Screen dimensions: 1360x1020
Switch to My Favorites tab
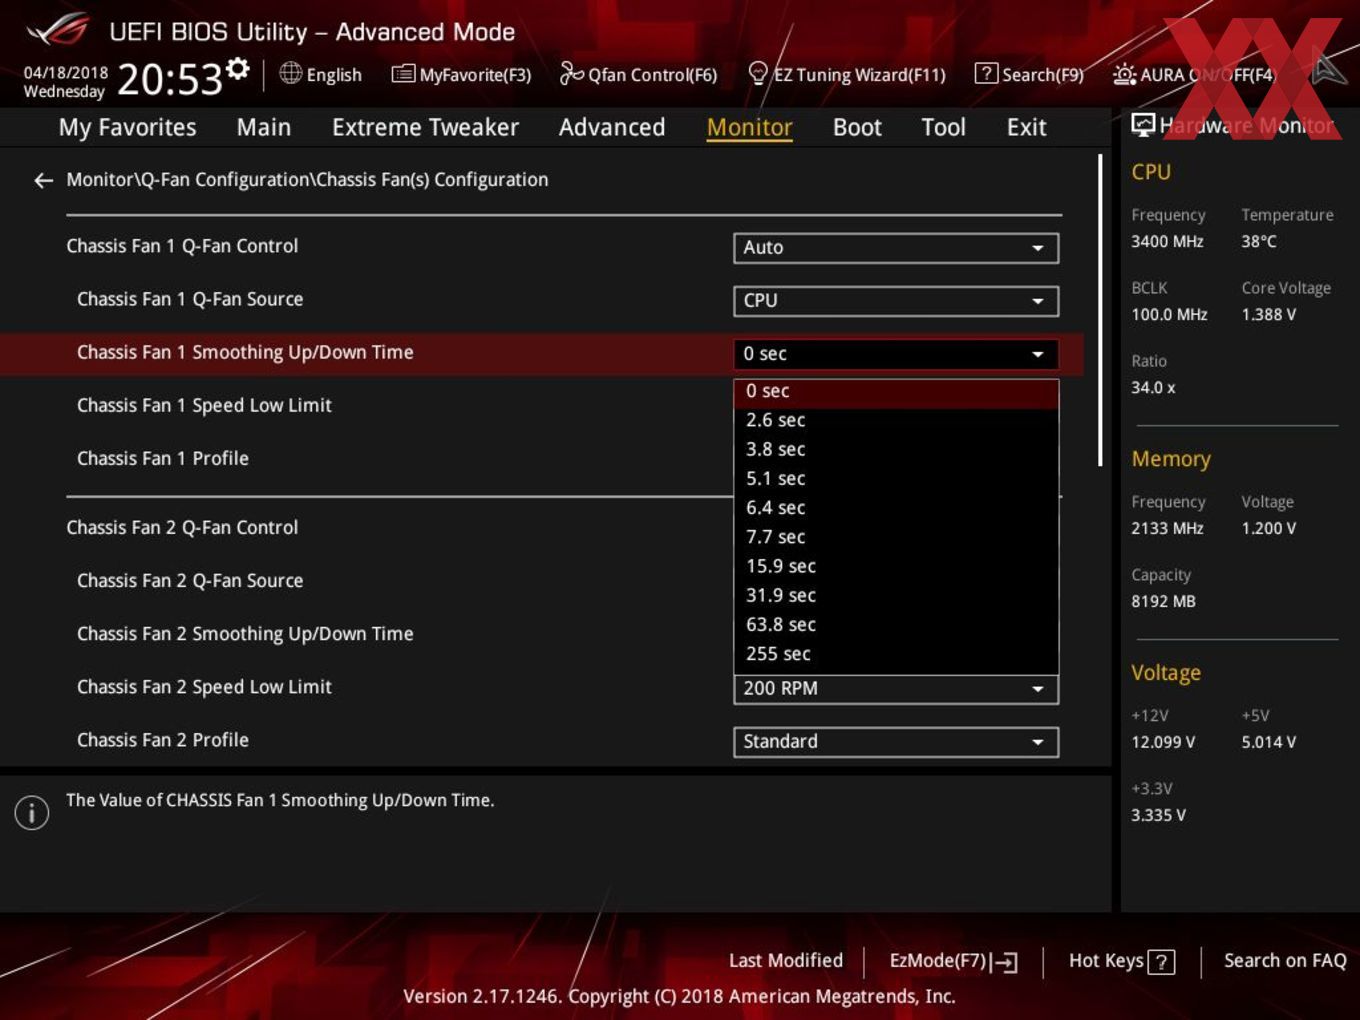(x=127, y=127)
